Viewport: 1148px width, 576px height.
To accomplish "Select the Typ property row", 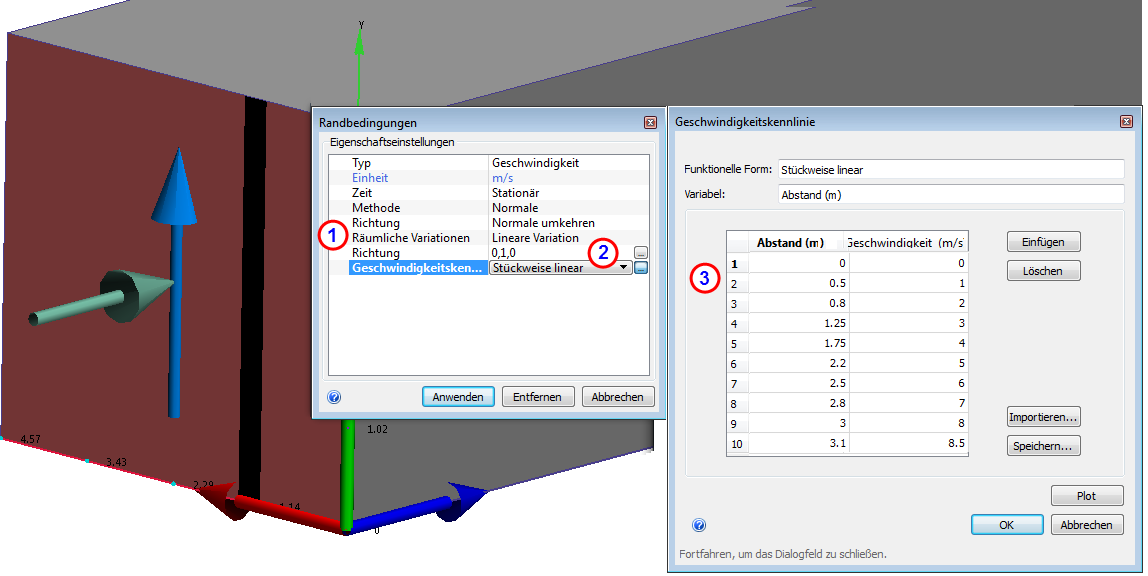I will click(488, 163).
